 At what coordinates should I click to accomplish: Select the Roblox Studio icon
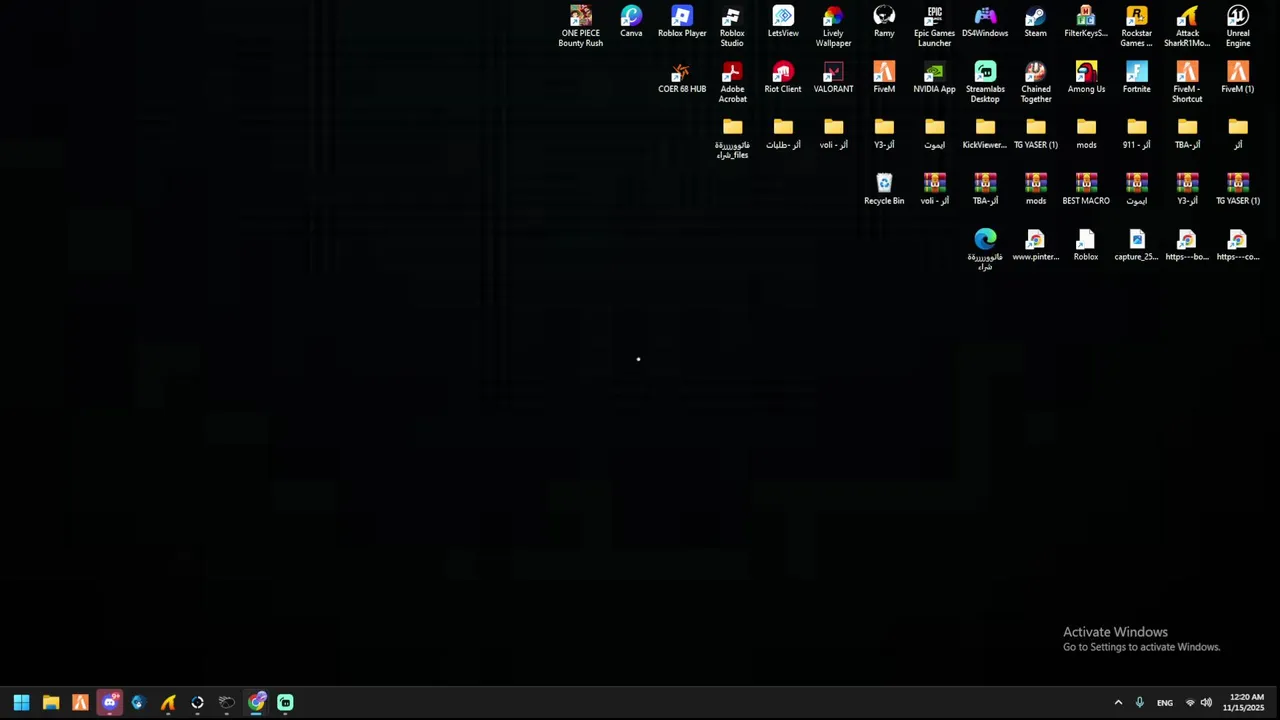coord(732,26)
